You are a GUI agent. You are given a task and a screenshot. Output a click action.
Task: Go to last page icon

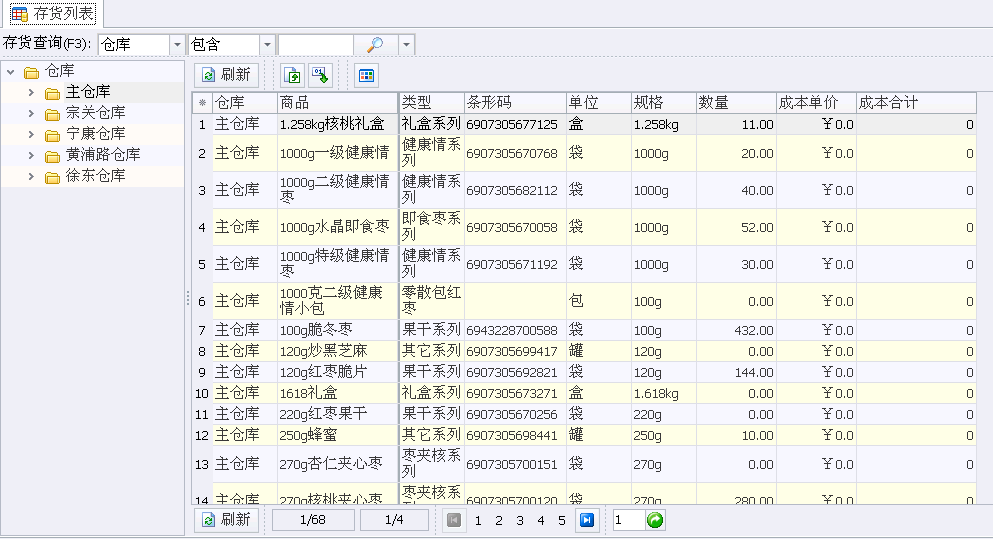click(586, 520)
